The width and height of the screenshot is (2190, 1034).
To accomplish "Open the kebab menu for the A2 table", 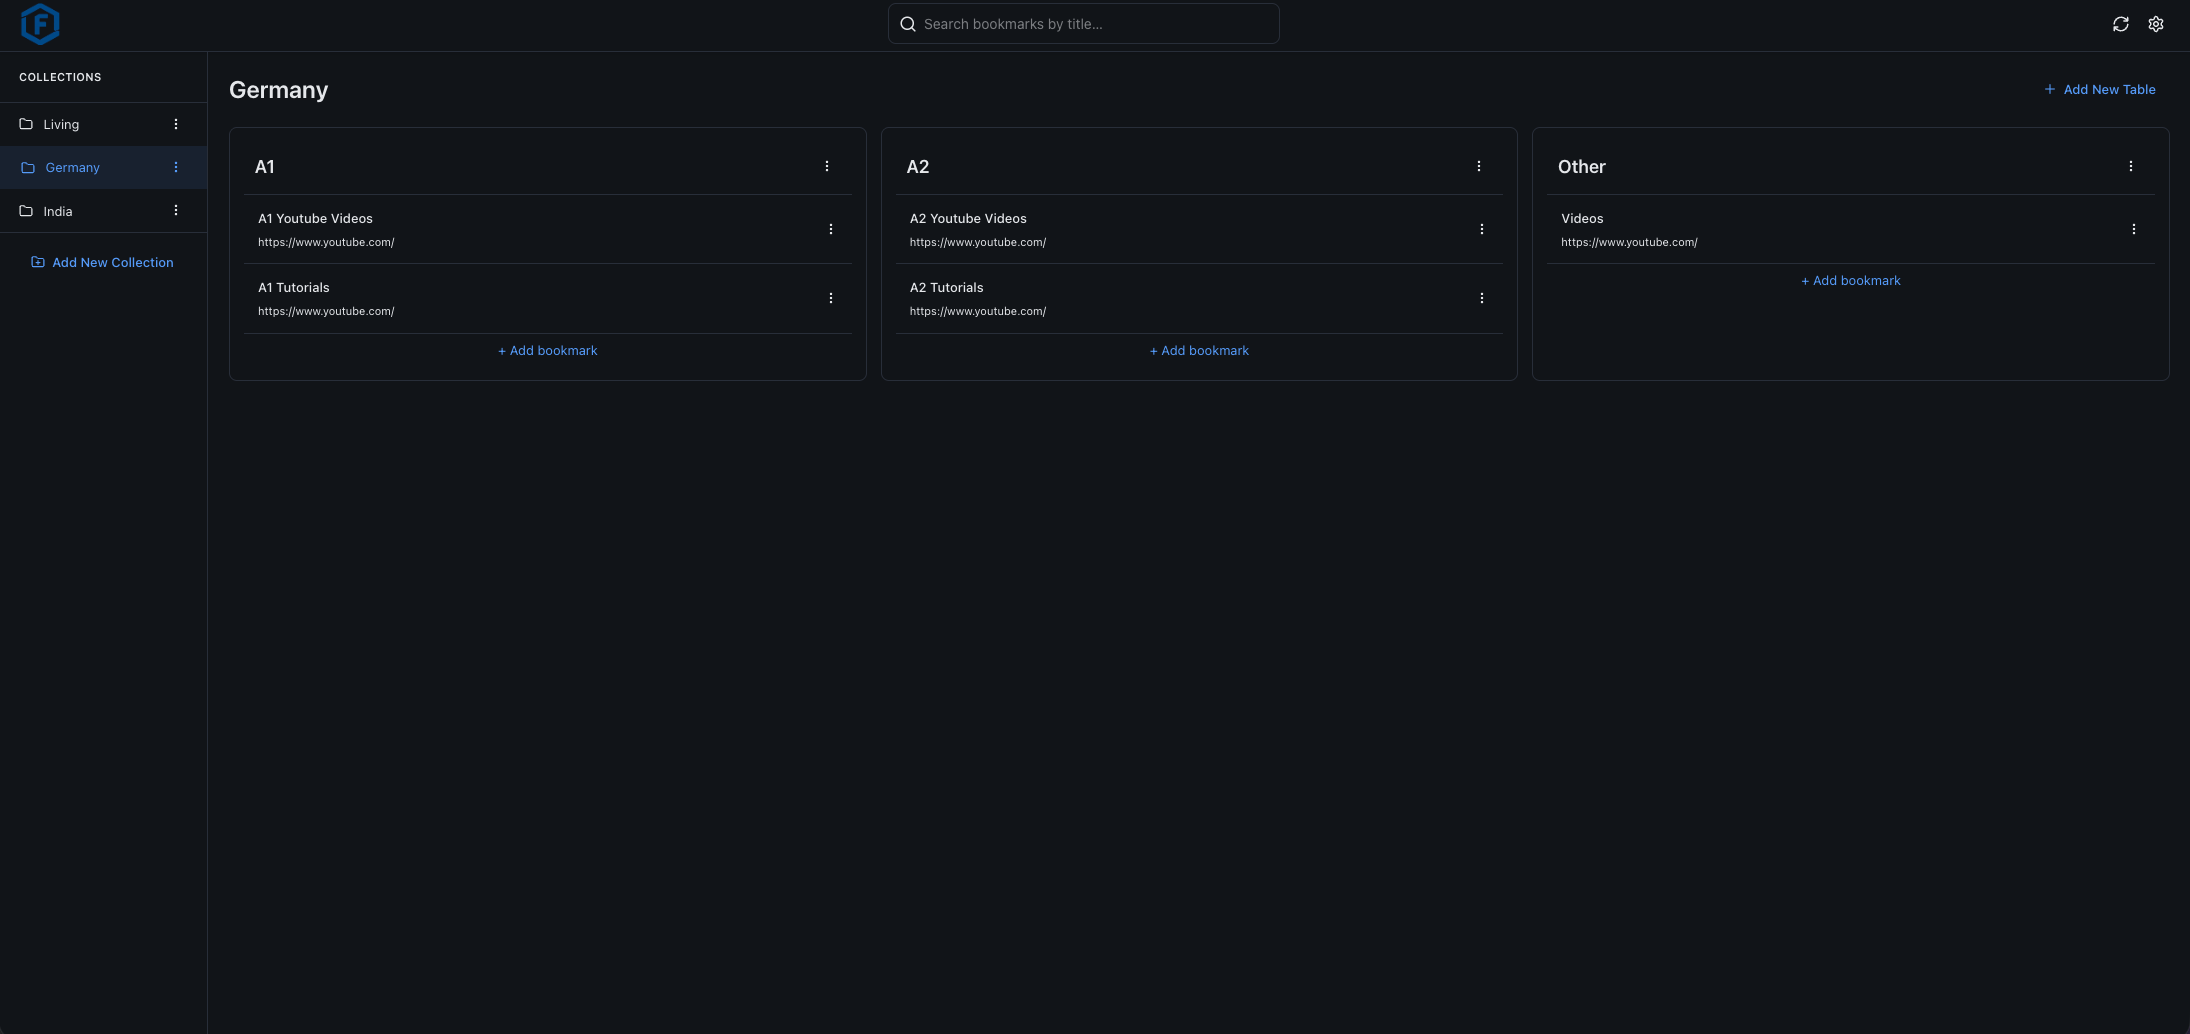I will (1479, 166).
